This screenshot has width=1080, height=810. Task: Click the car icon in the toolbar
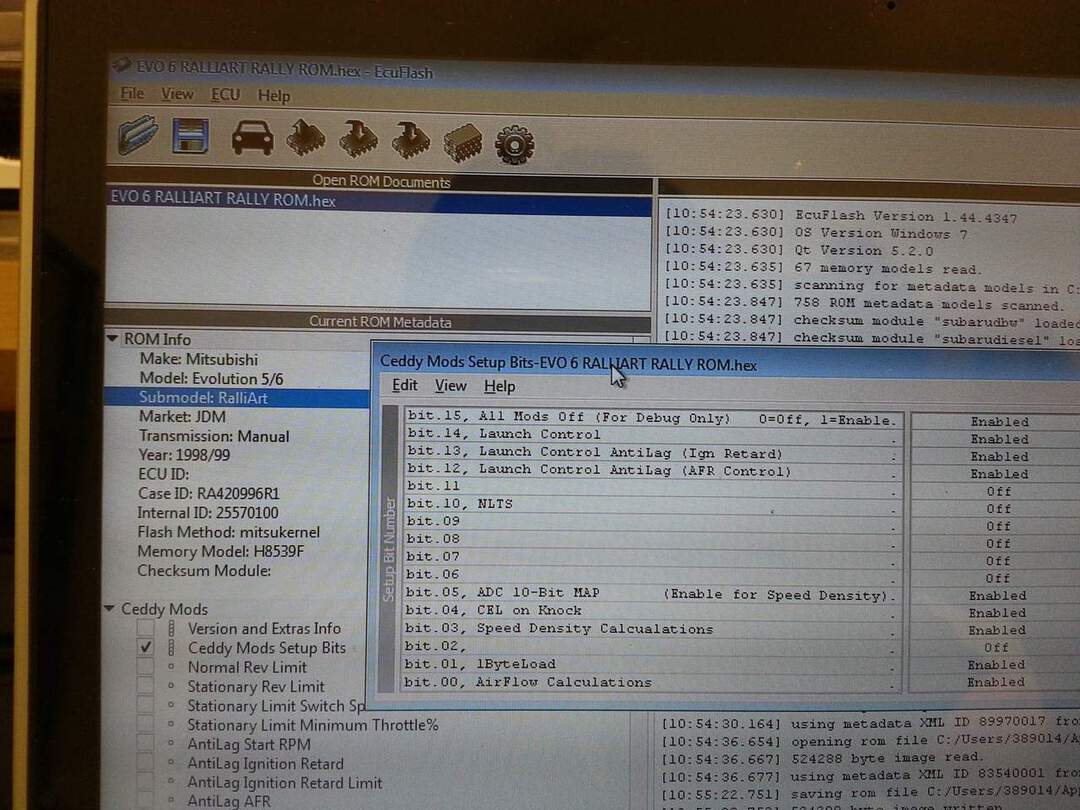pyautogui.click(x=252, y=137)
